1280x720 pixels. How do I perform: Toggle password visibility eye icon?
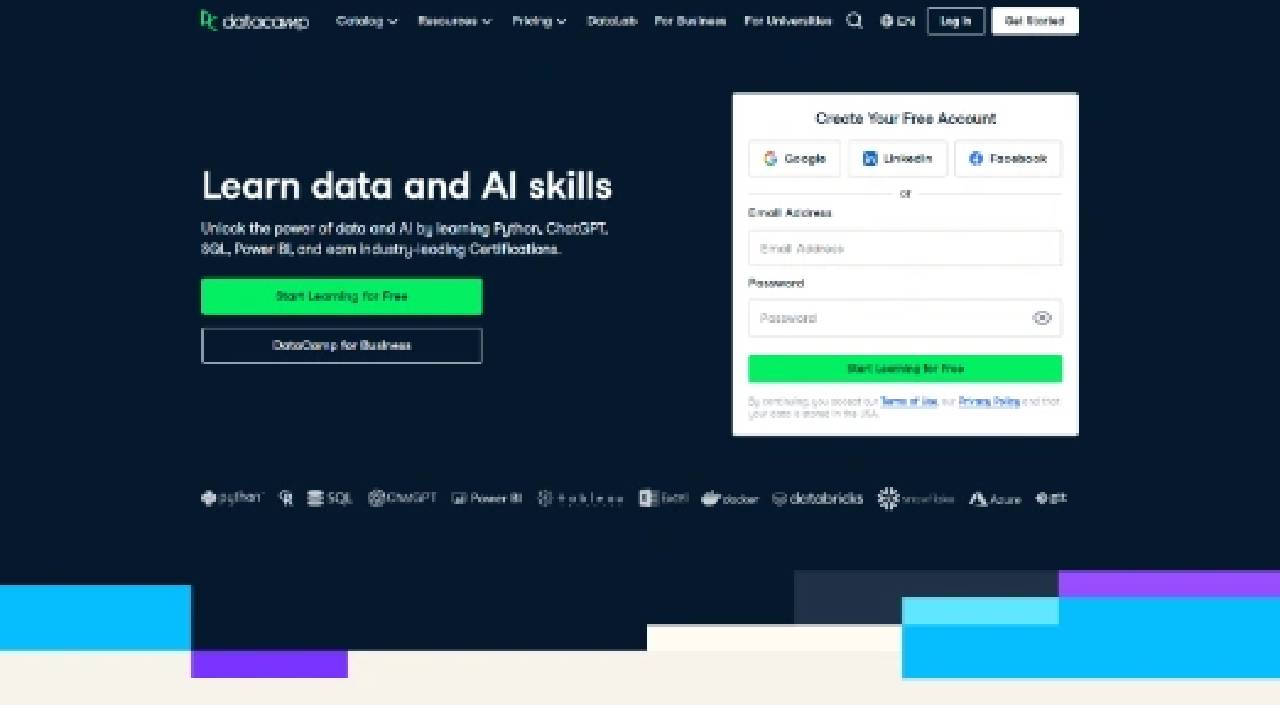pos(1042,318)
